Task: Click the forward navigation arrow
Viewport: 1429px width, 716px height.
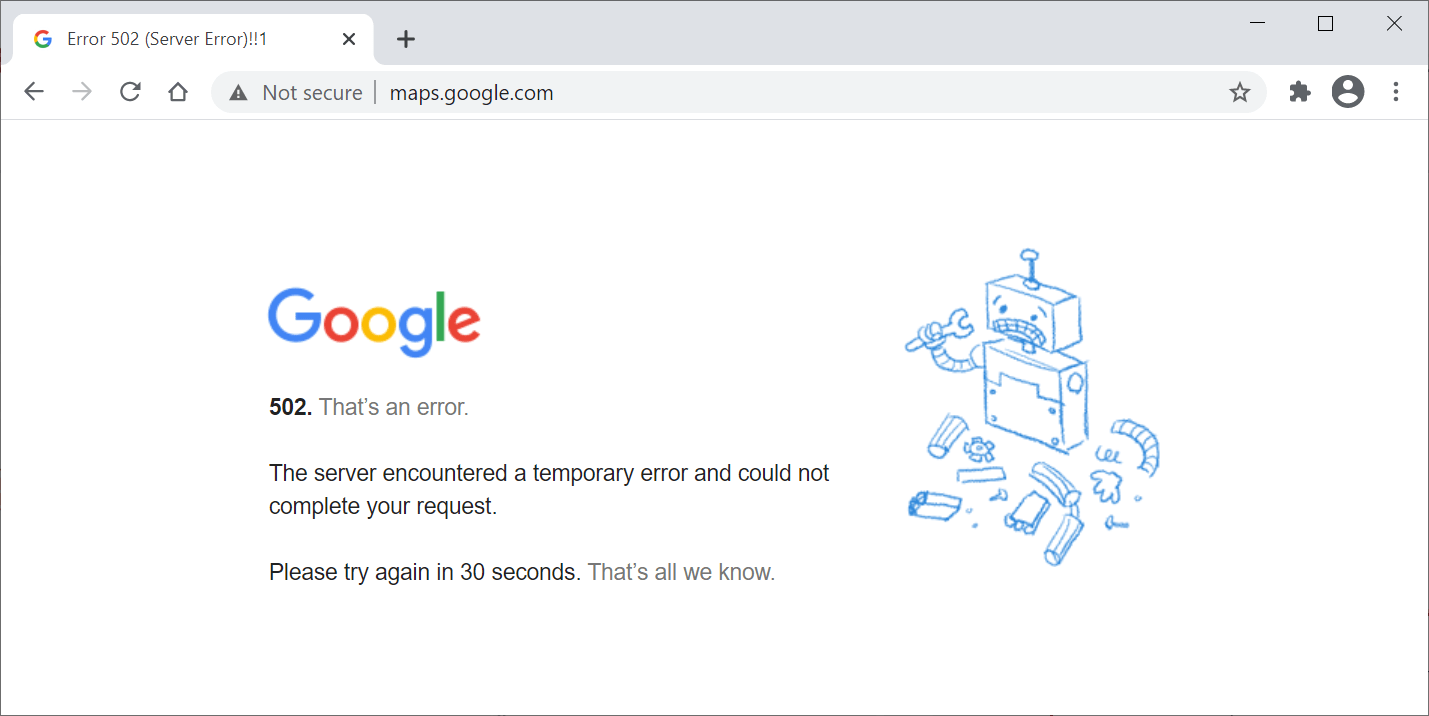Action: coord(82,92)
